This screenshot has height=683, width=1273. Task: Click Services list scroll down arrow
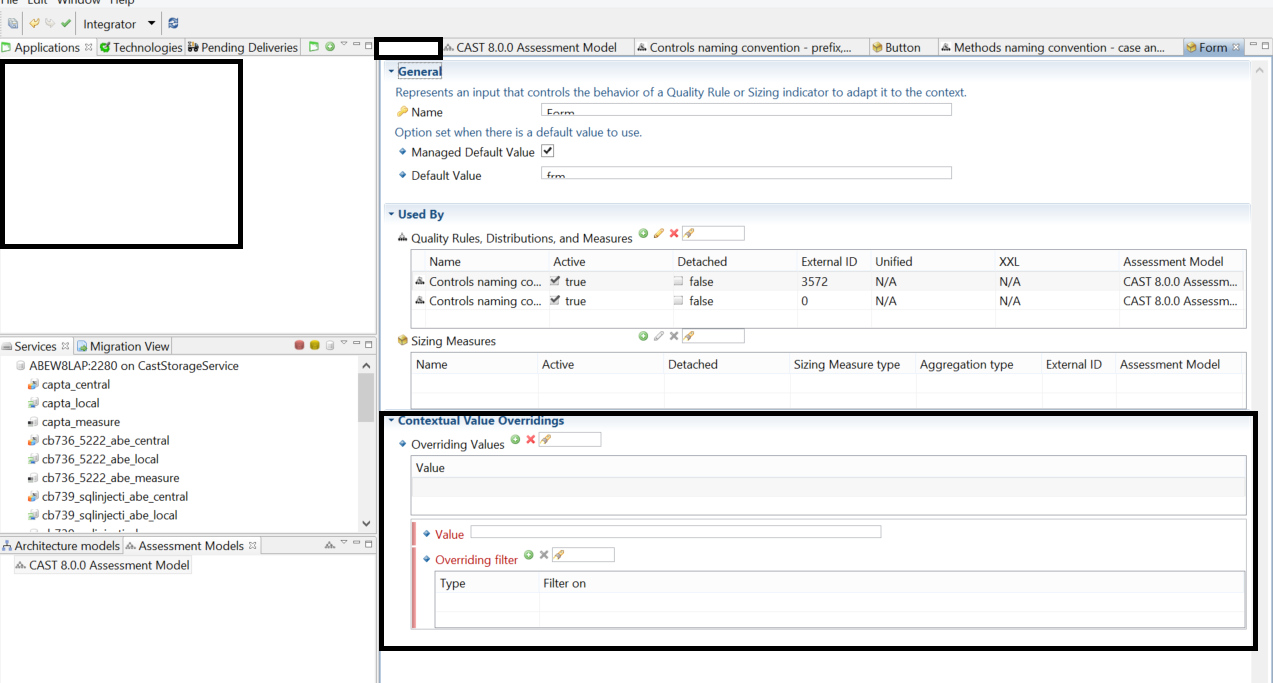(365, 524)
